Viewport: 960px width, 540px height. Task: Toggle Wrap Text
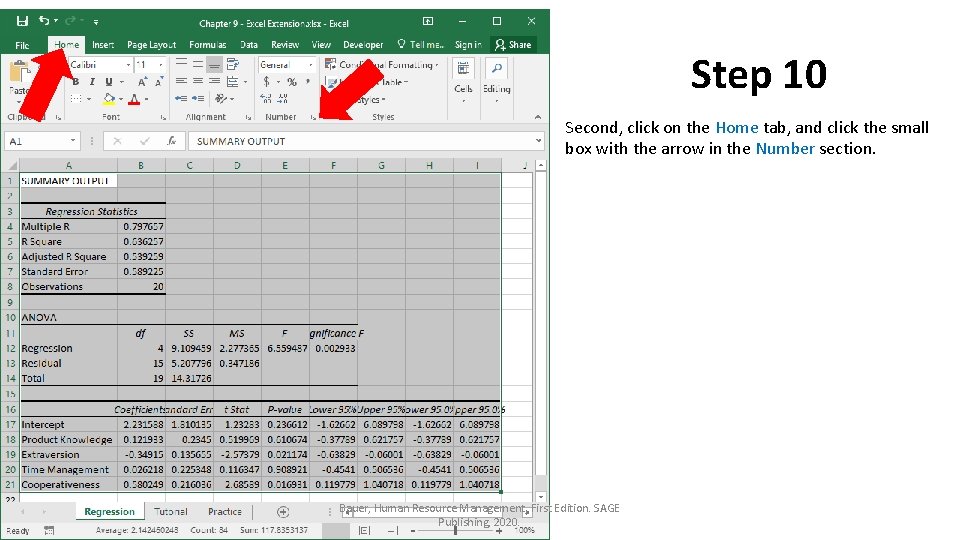click(x=233, y=64)
